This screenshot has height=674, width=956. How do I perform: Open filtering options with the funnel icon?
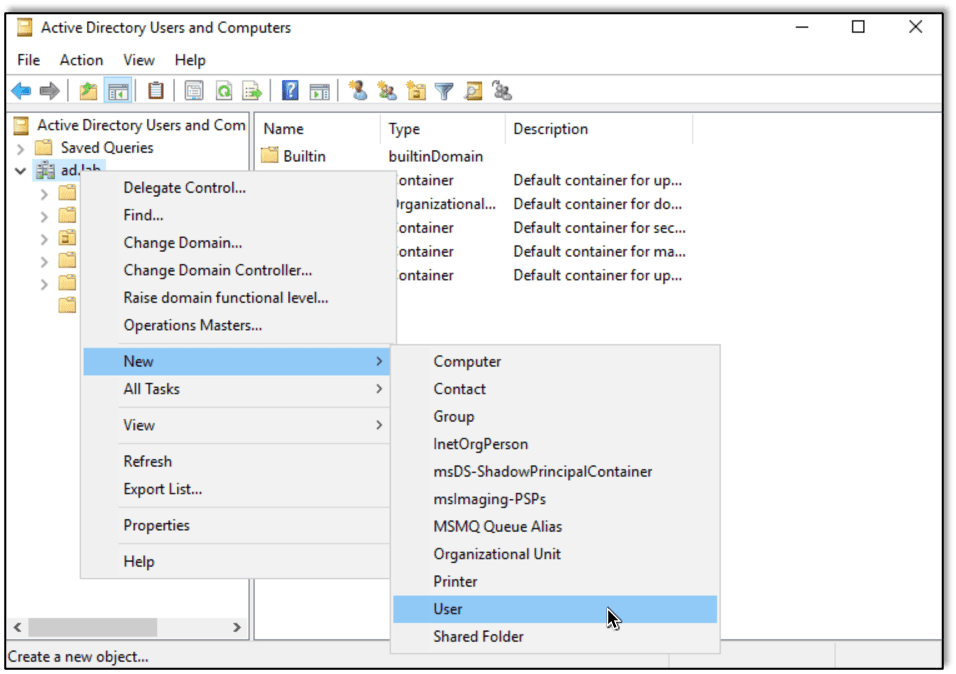point(443,90)
